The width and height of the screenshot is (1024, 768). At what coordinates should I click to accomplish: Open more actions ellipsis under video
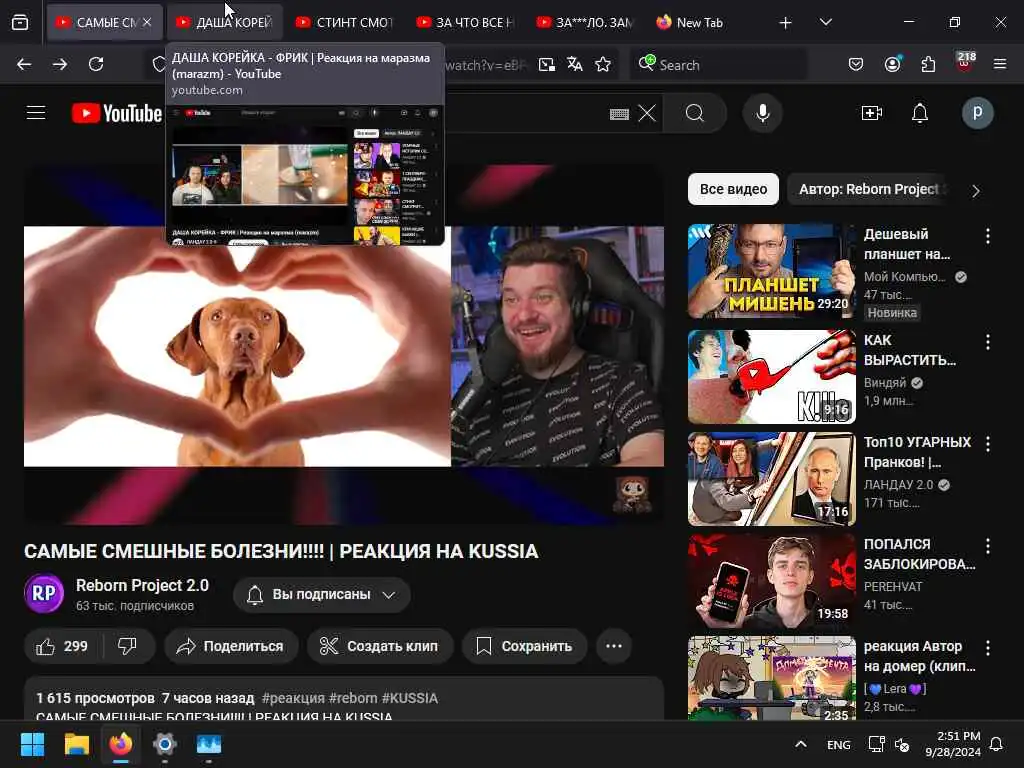pyautogui.click(x=614, y=647)
